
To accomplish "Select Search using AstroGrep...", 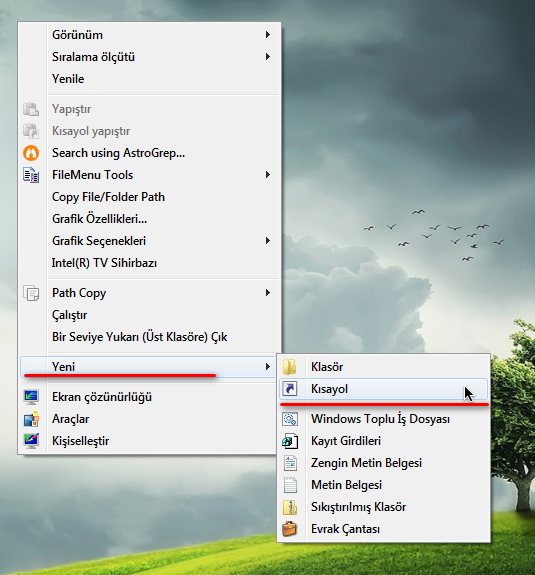I will 150,153.
